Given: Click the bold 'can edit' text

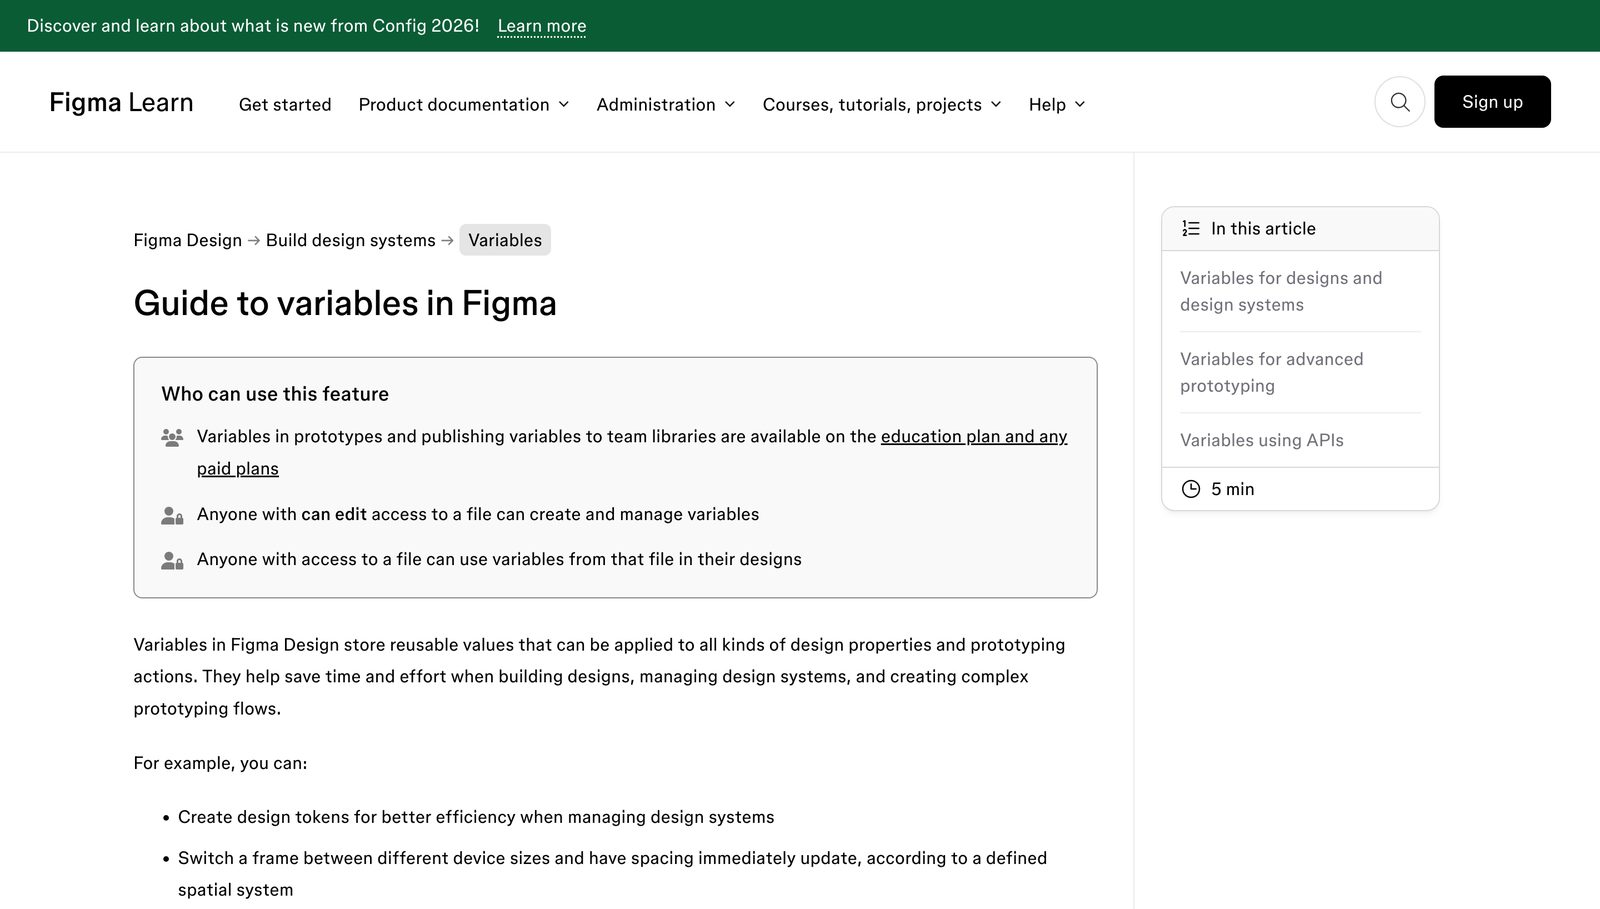Looking at the screenshot, I should pos(334,514).
